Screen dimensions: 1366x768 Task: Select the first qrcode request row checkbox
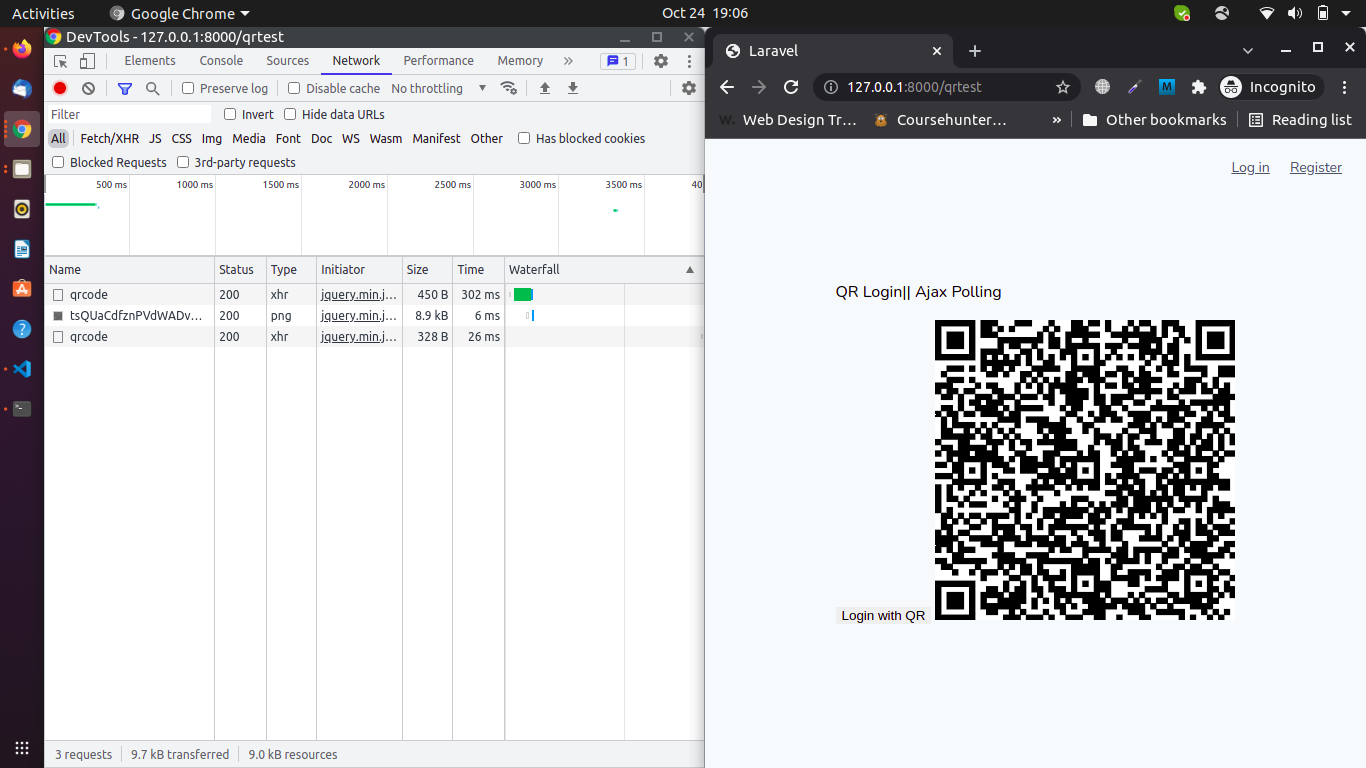(58, 295)
